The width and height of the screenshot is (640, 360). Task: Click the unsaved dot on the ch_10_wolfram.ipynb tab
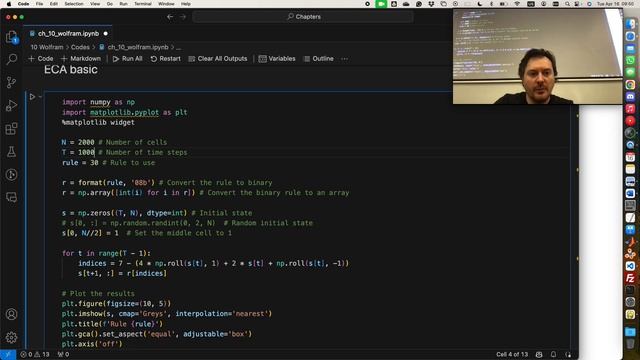click(x=106, y=33)
